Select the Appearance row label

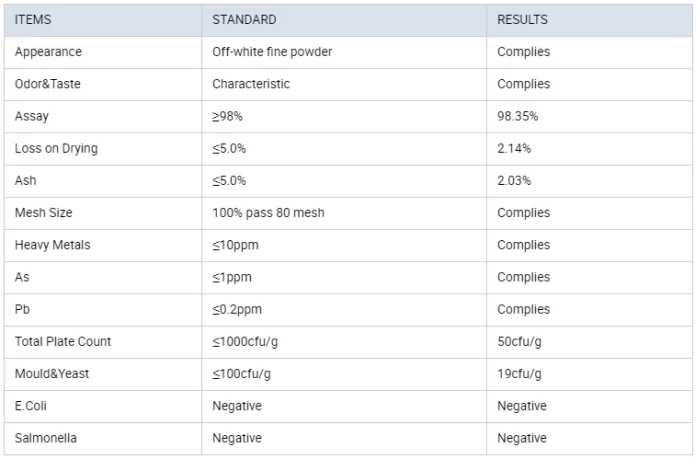click(x=48, y=52)
